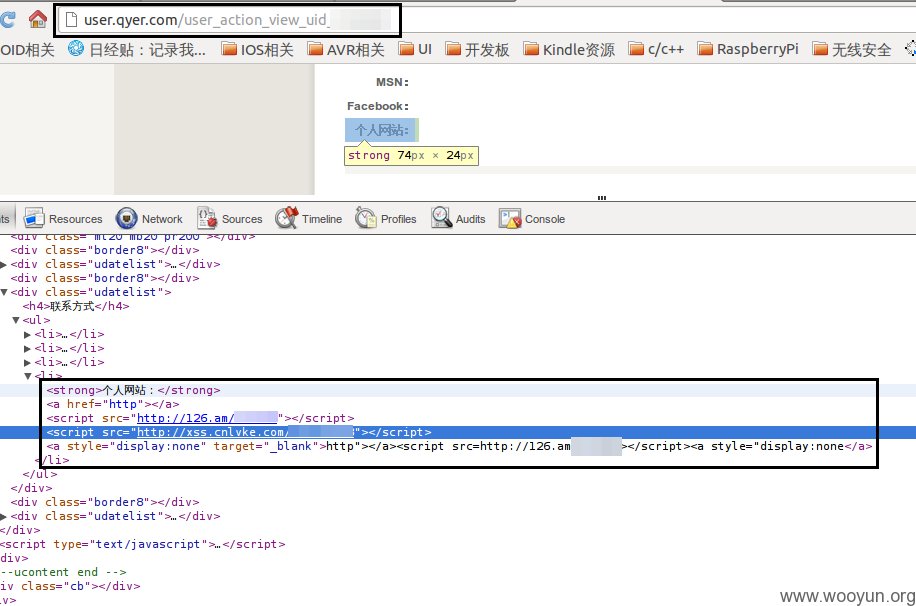This screenshot has width=916, height=606.
Task: Expand last udatelist div near bottom
Action: [4, 517]
